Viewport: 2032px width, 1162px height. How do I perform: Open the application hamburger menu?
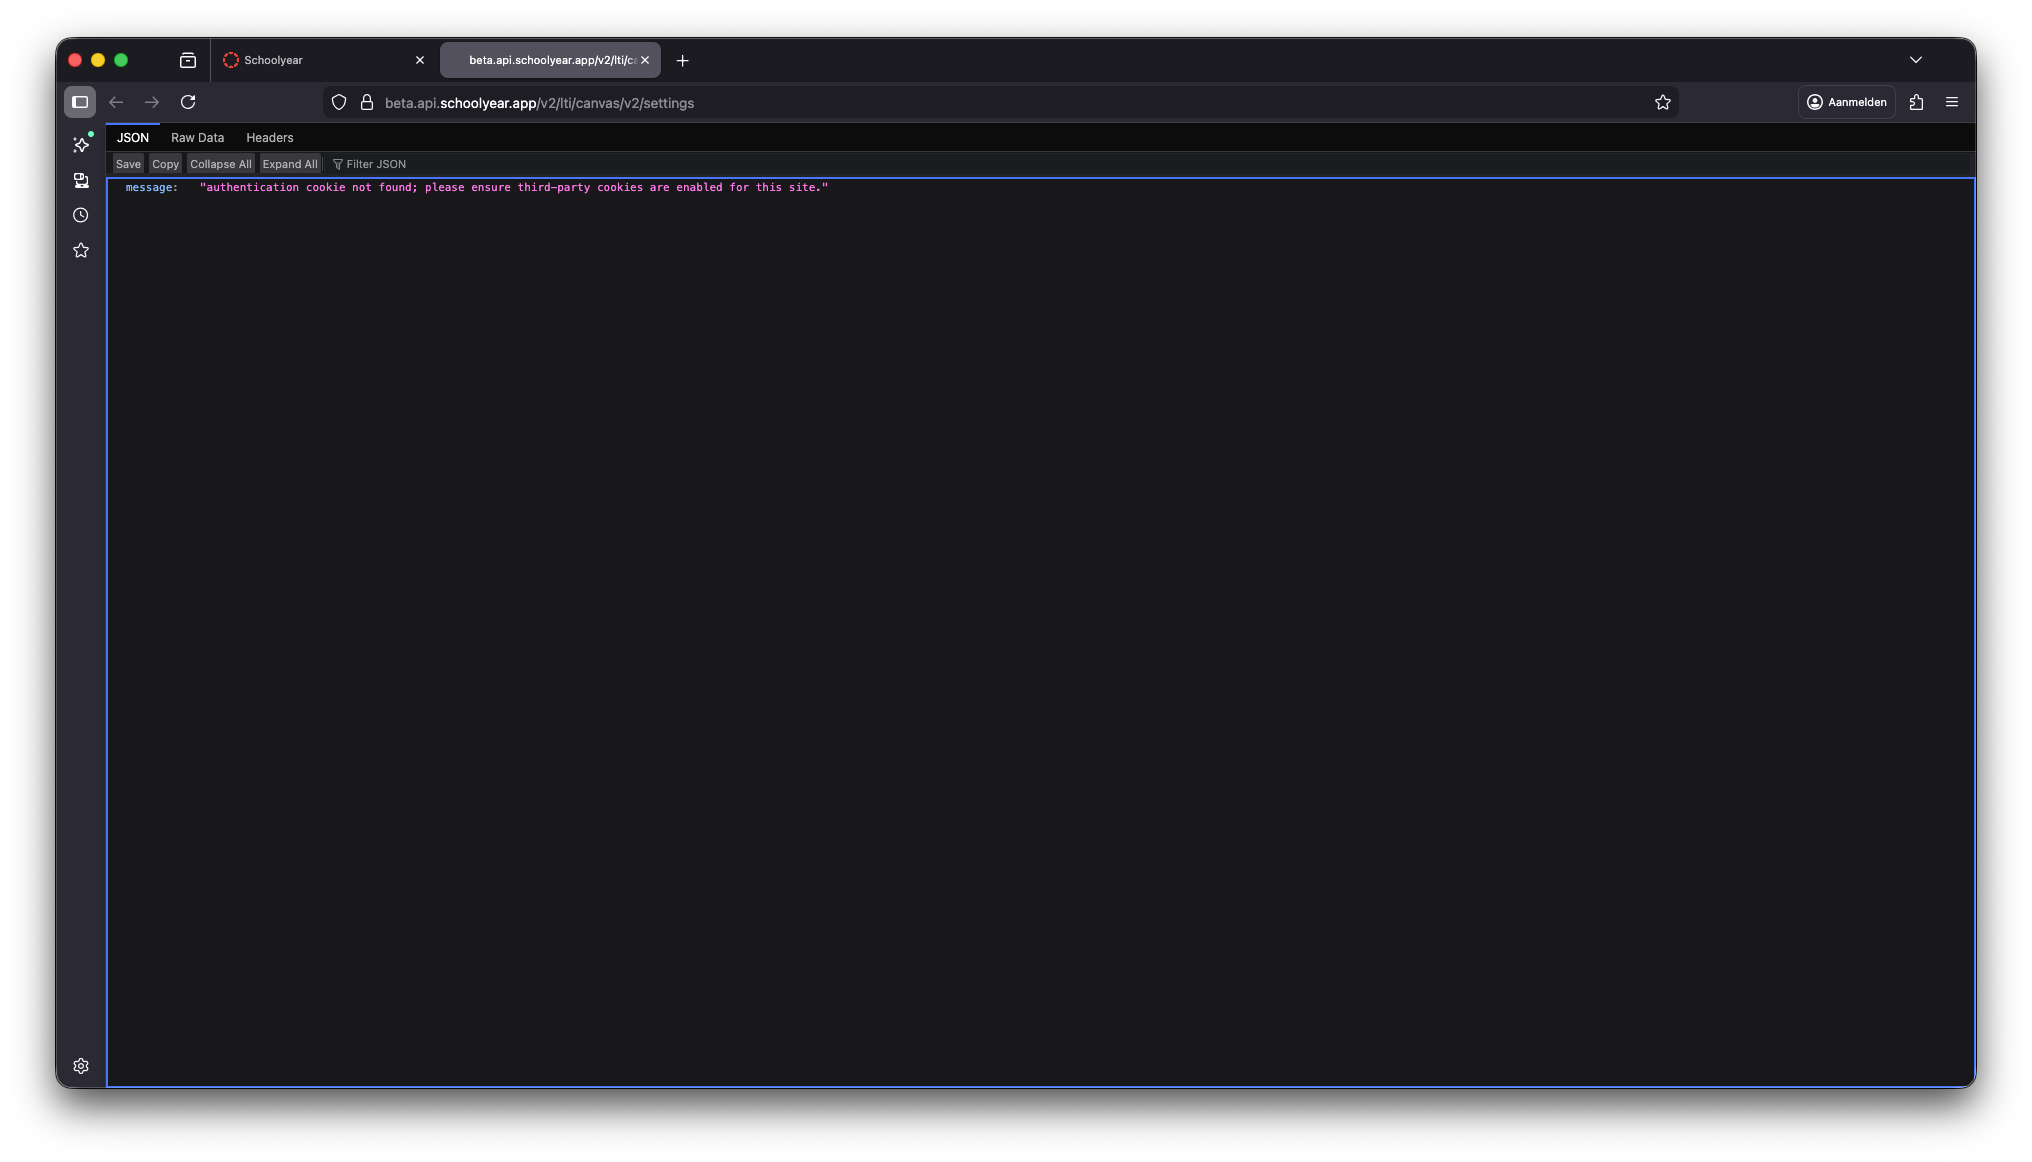tap(1951, 102)
